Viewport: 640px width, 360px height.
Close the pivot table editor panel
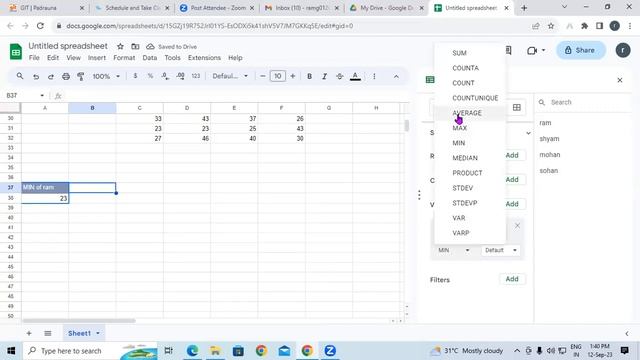point(620,80)
